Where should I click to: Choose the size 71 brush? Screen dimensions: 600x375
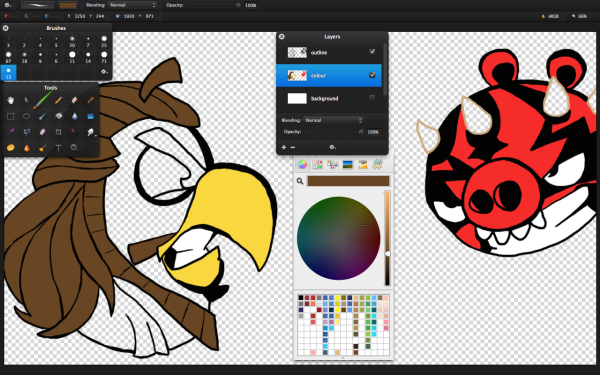104,57
